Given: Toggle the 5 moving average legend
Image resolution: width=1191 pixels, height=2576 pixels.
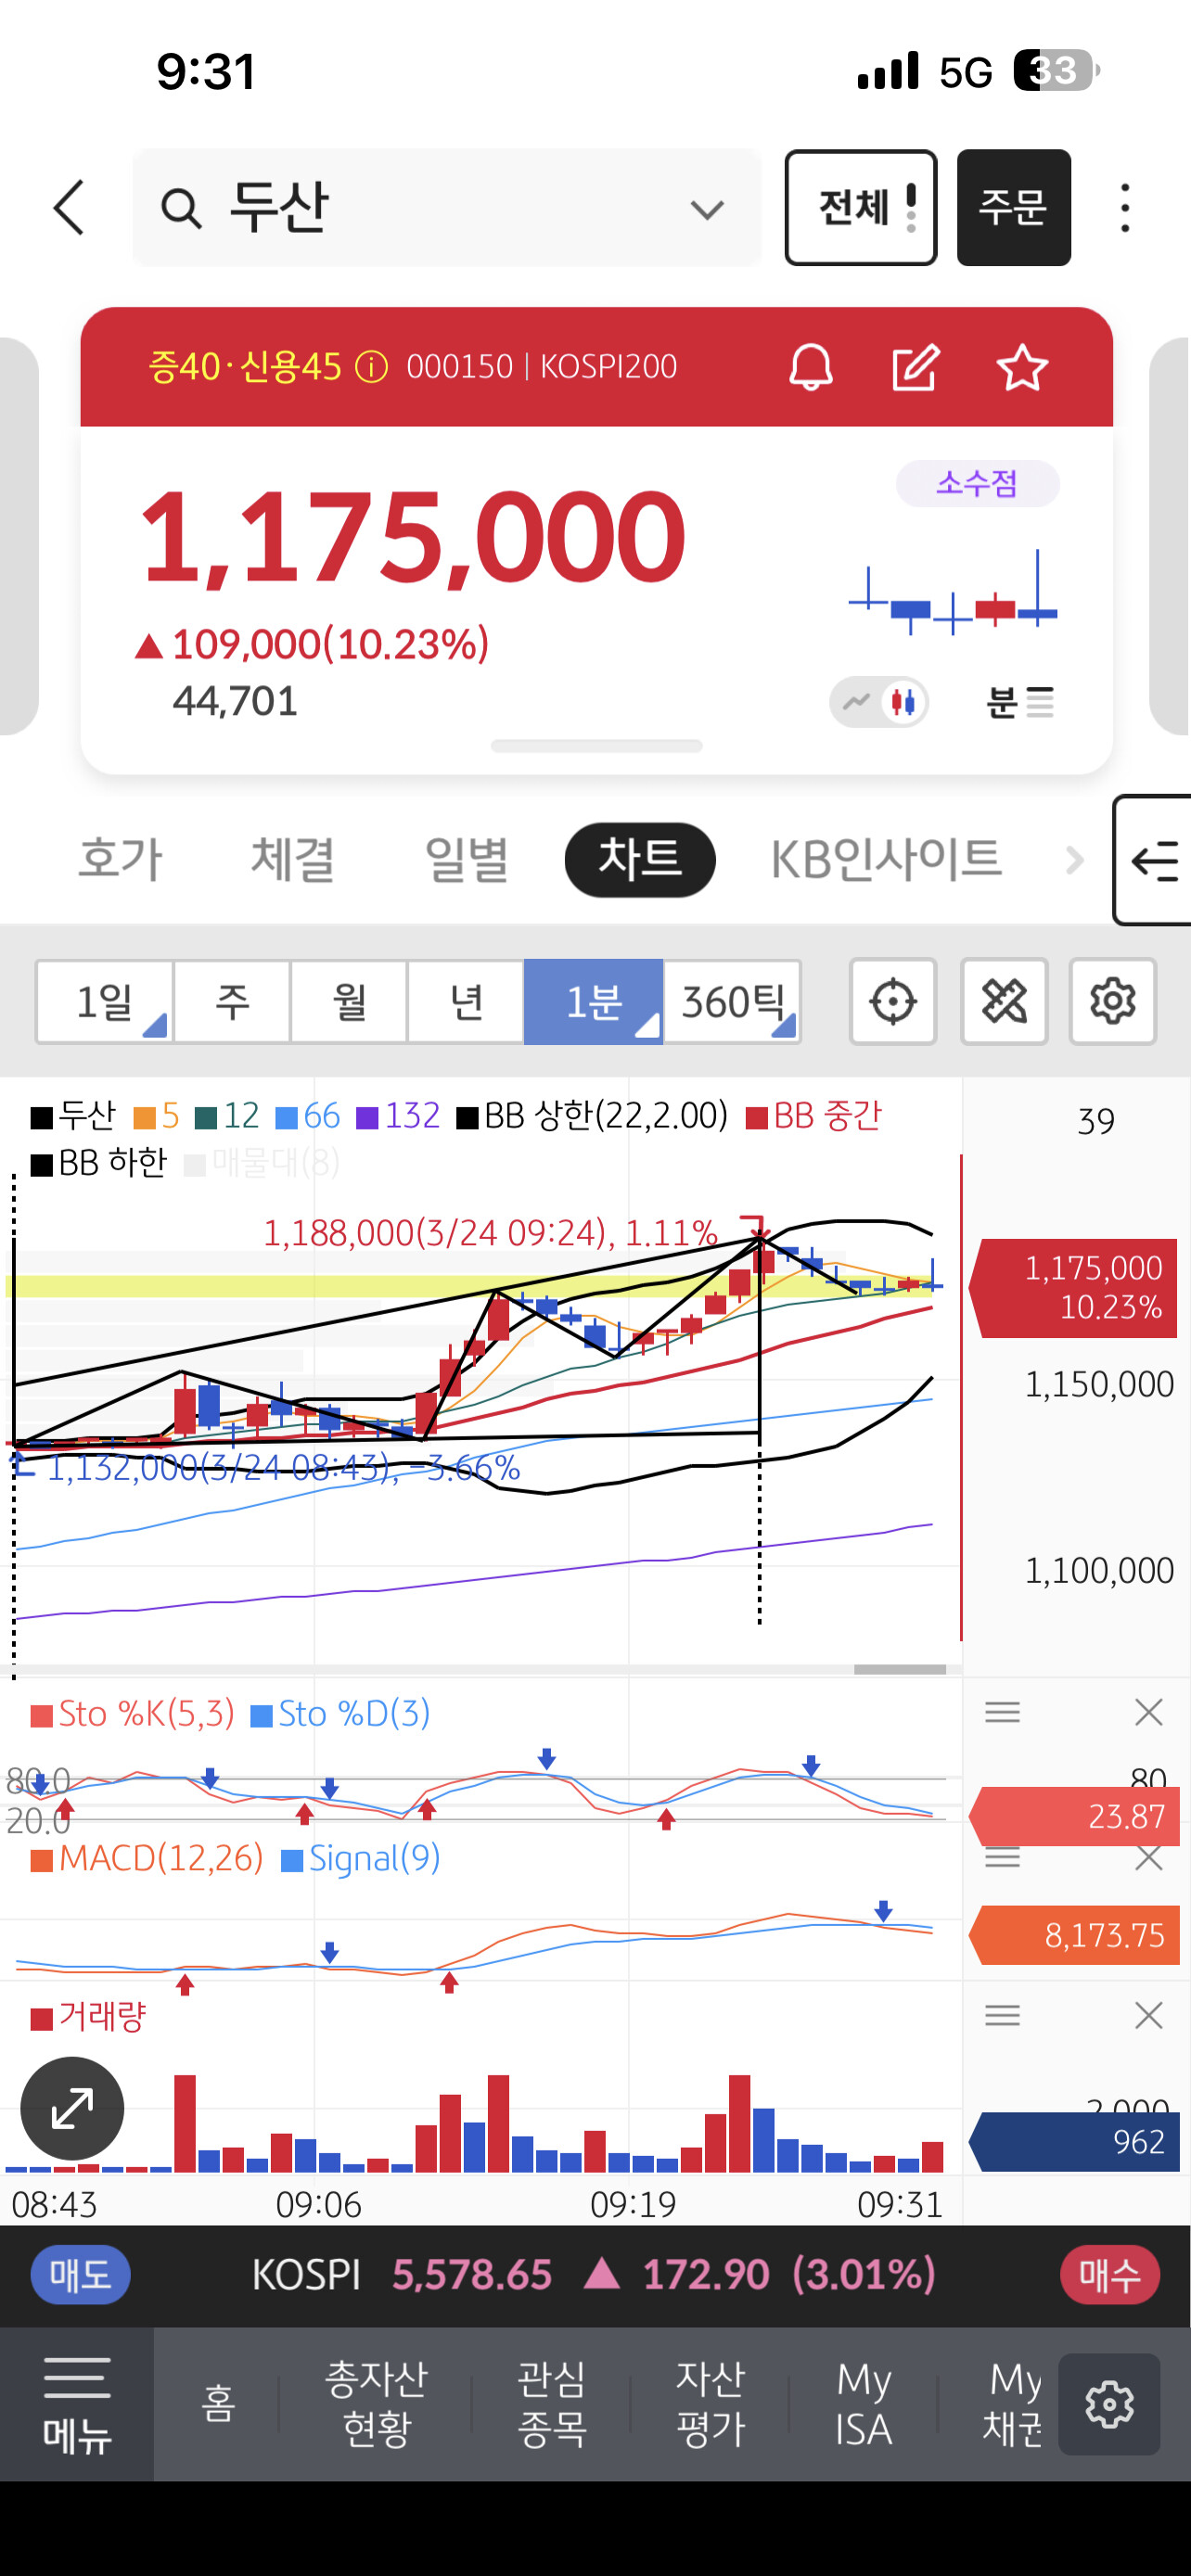Looking at the screenshot, I should 156,1115.
